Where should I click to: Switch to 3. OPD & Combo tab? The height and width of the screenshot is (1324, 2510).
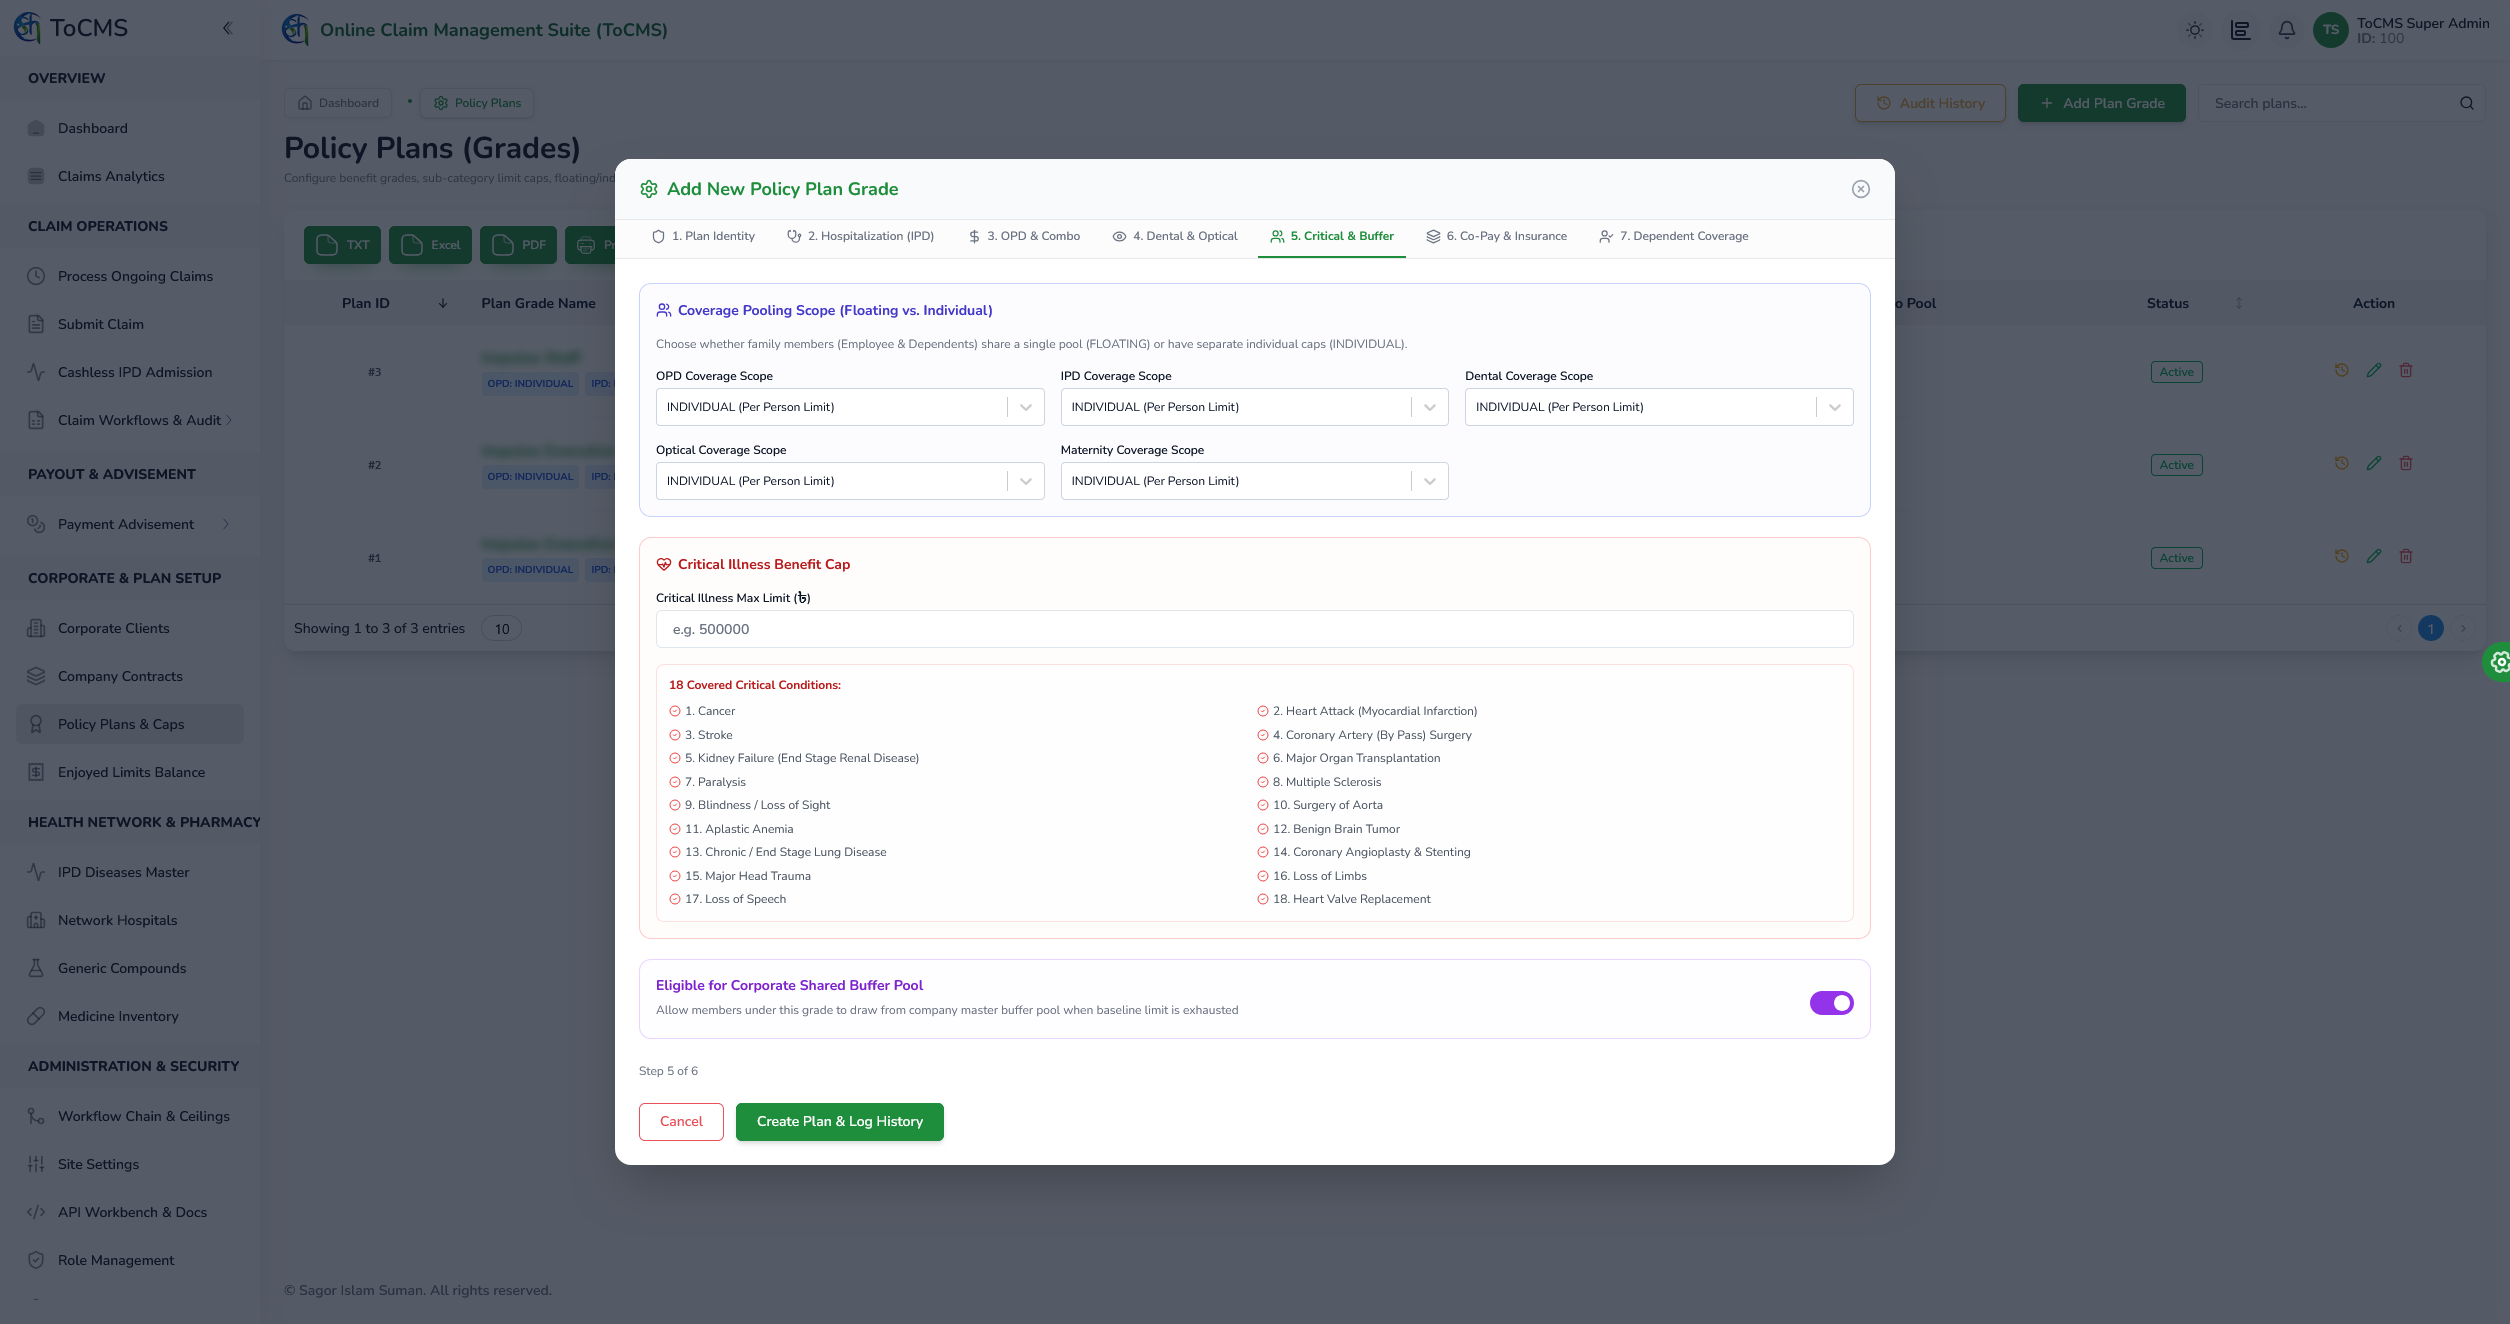(x=1023, y=237)
